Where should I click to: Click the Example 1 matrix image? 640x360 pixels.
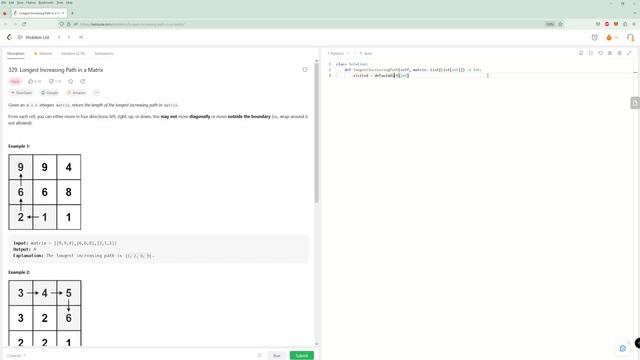coord(44,192)
